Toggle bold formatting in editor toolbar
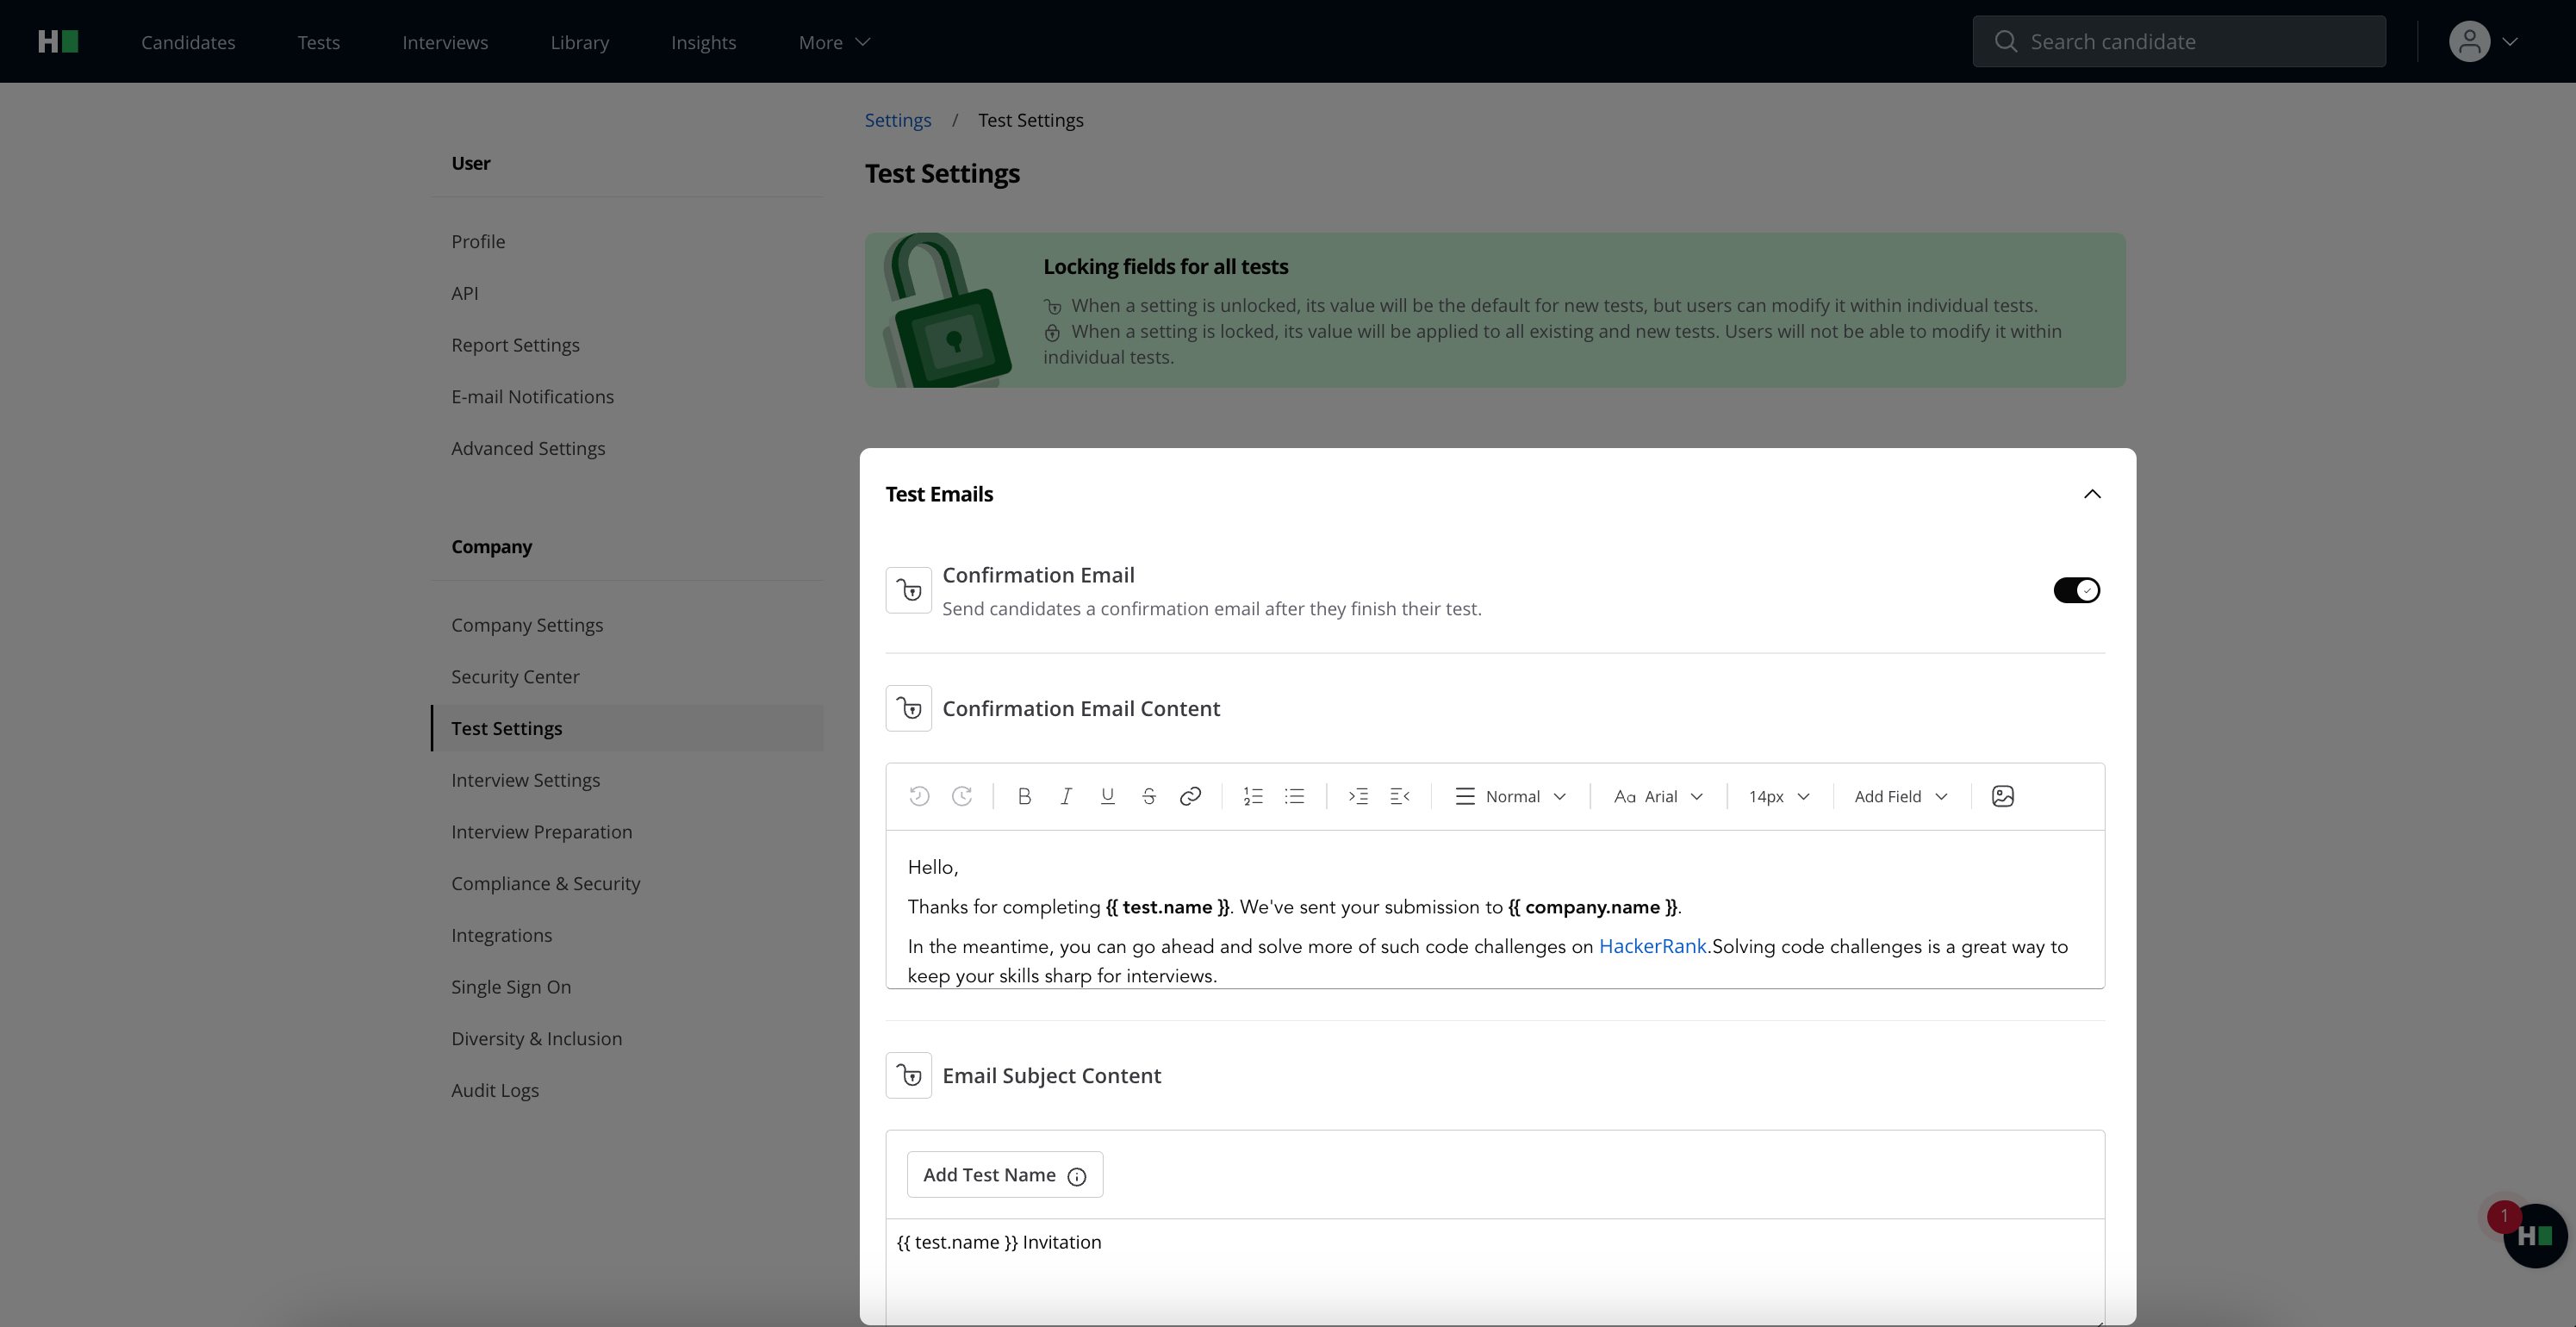 [x=1024, y=796]
